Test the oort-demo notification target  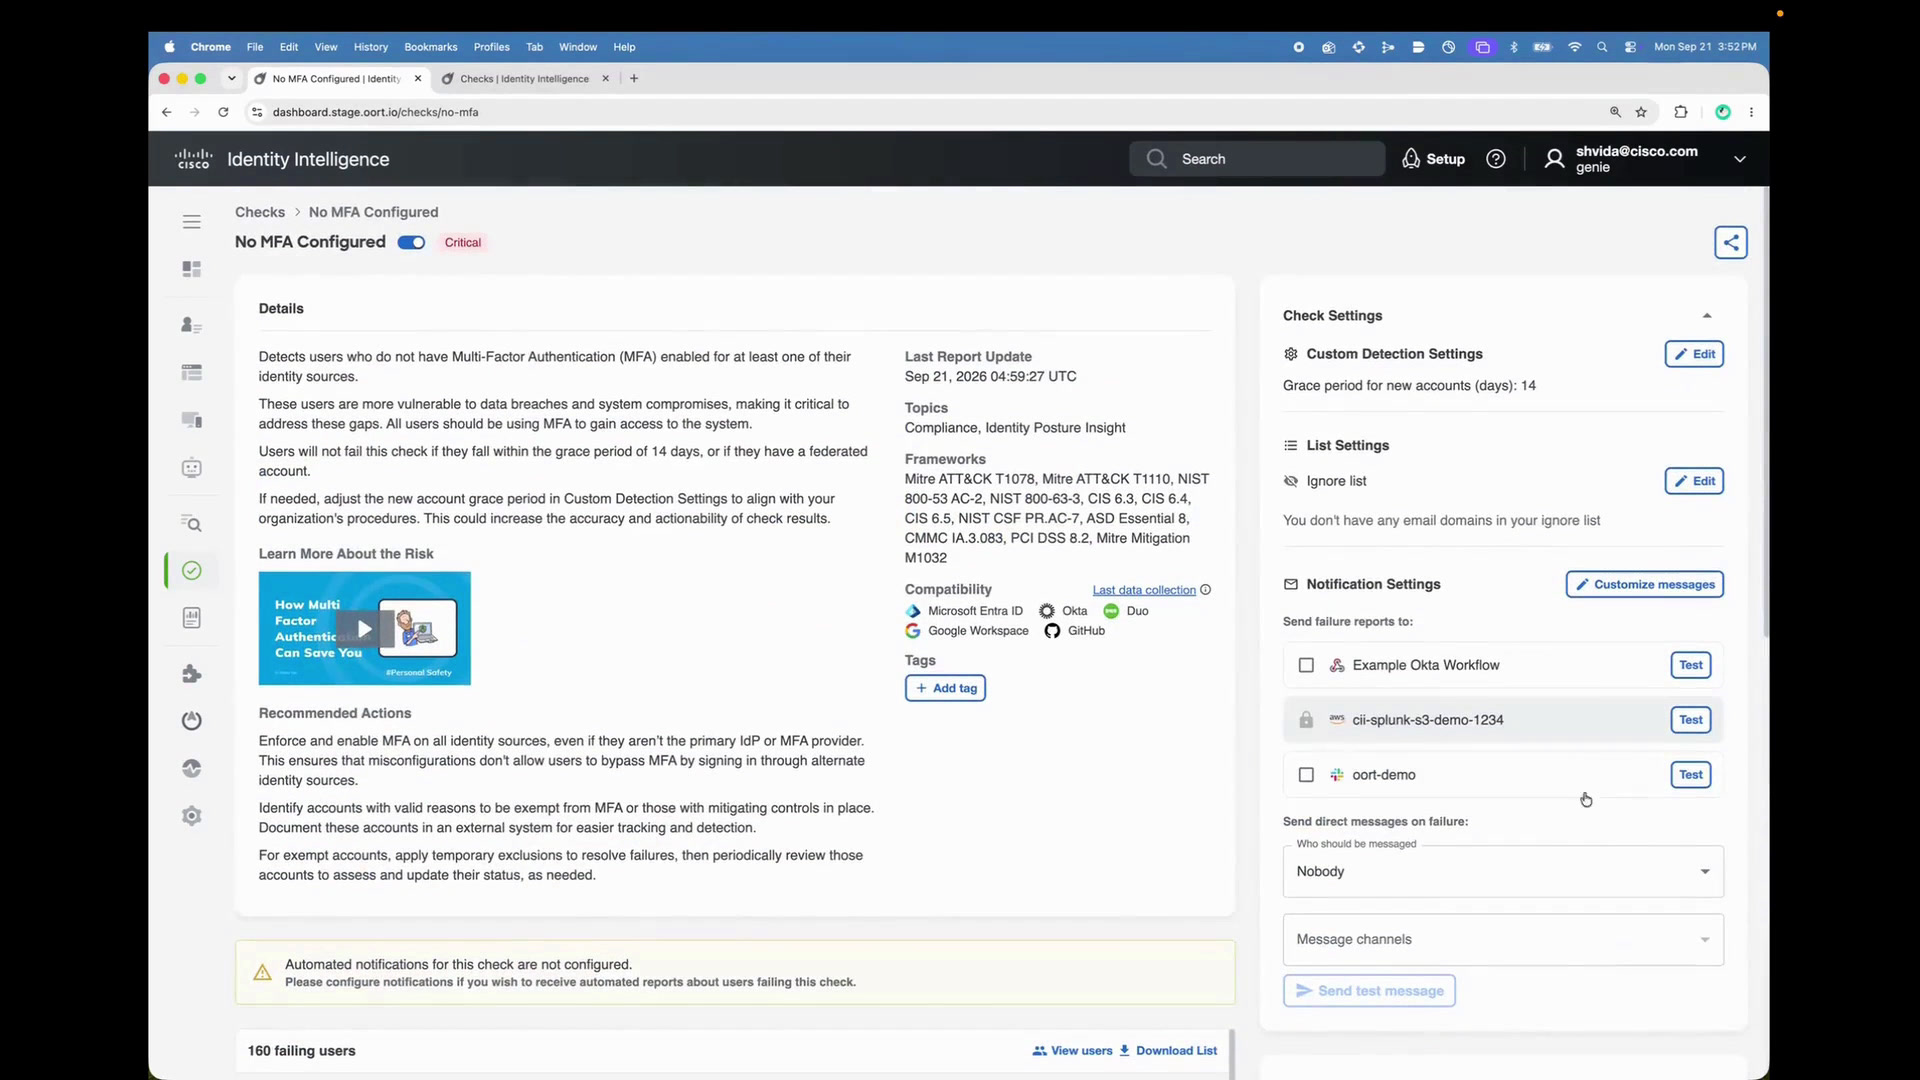coord(1690,775)
